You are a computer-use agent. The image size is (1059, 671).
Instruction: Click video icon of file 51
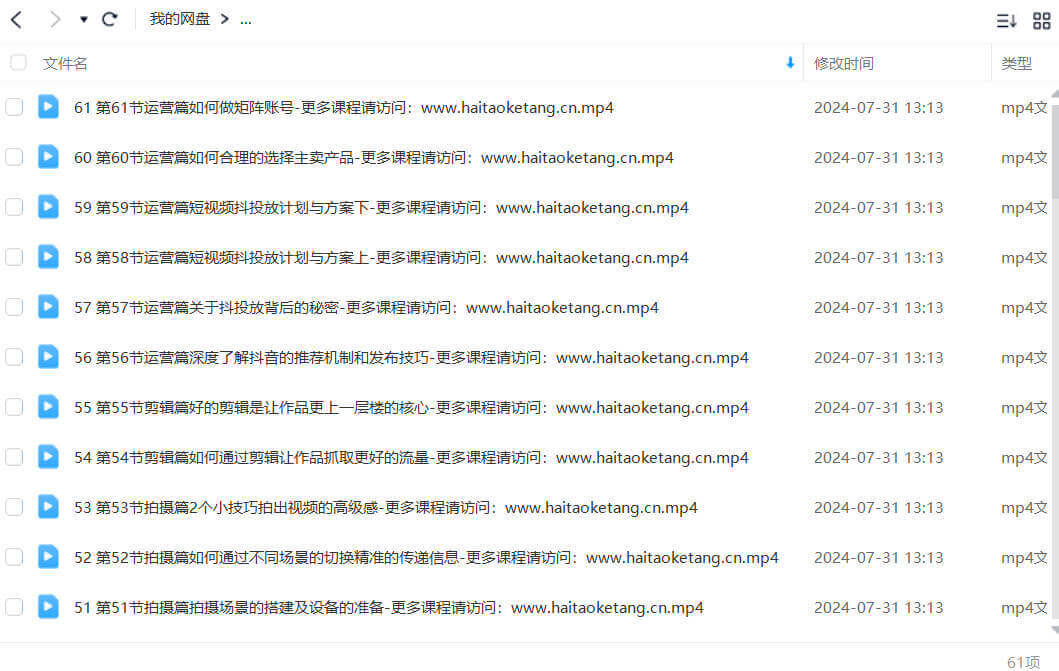(x=48, y=606)
